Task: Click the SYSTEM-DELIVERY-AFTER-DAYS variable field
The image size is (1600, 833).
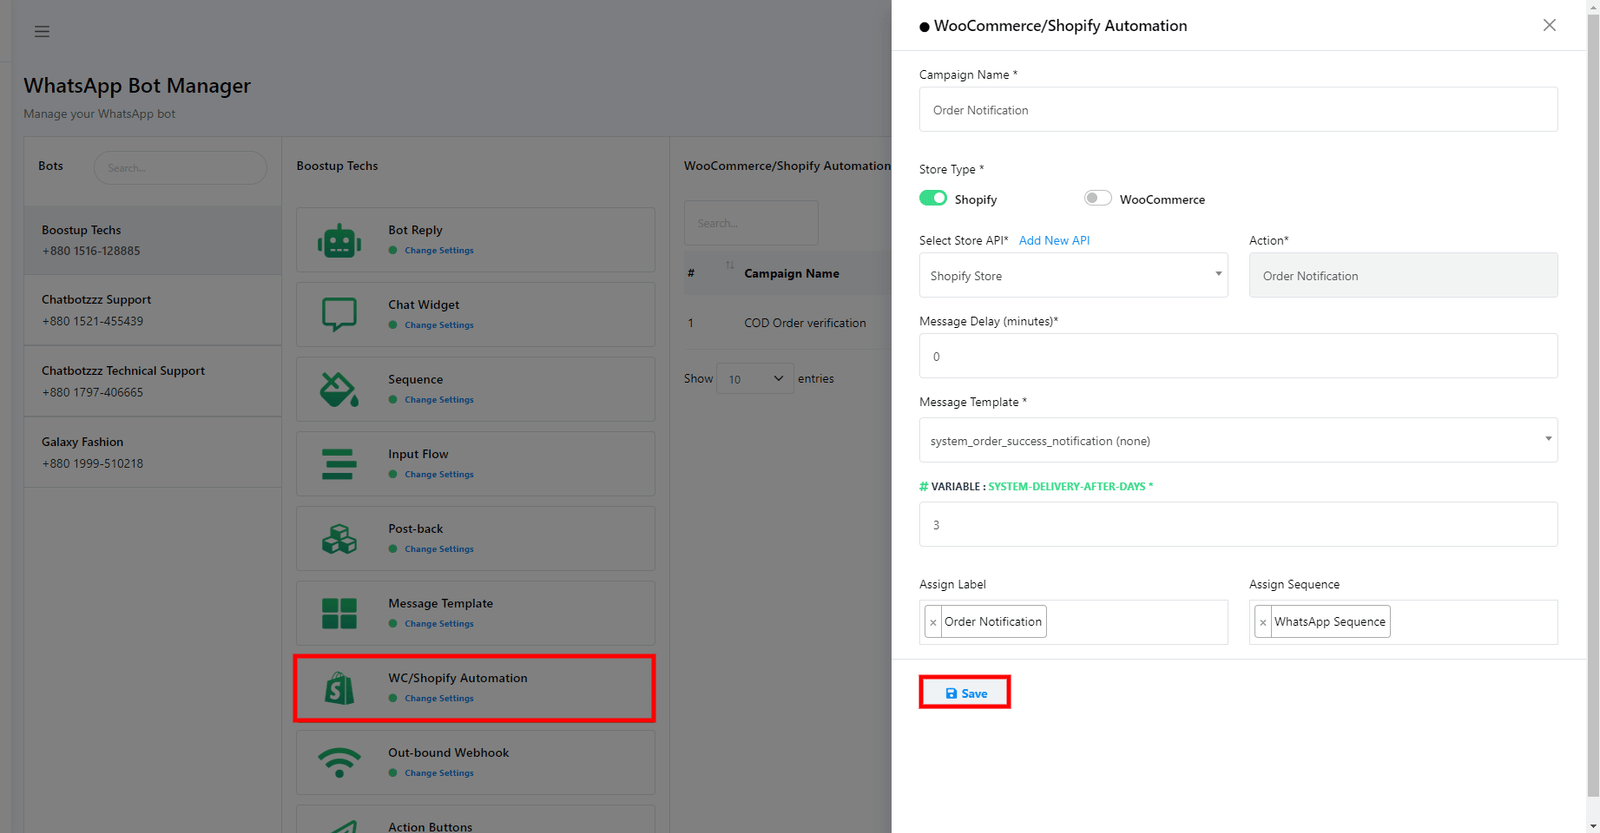Action: (1238, 524)
